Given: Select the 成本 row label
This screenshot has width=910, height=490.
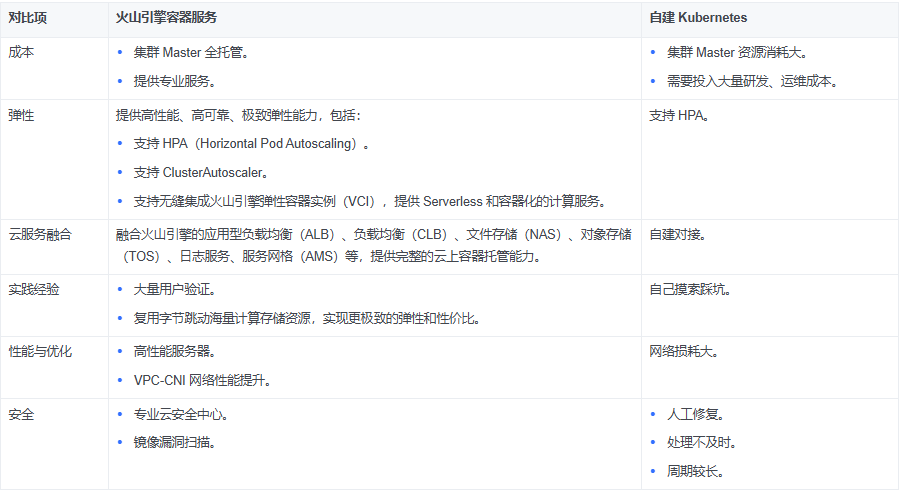Looking at the screenshot, I should (x=21, y=52).
